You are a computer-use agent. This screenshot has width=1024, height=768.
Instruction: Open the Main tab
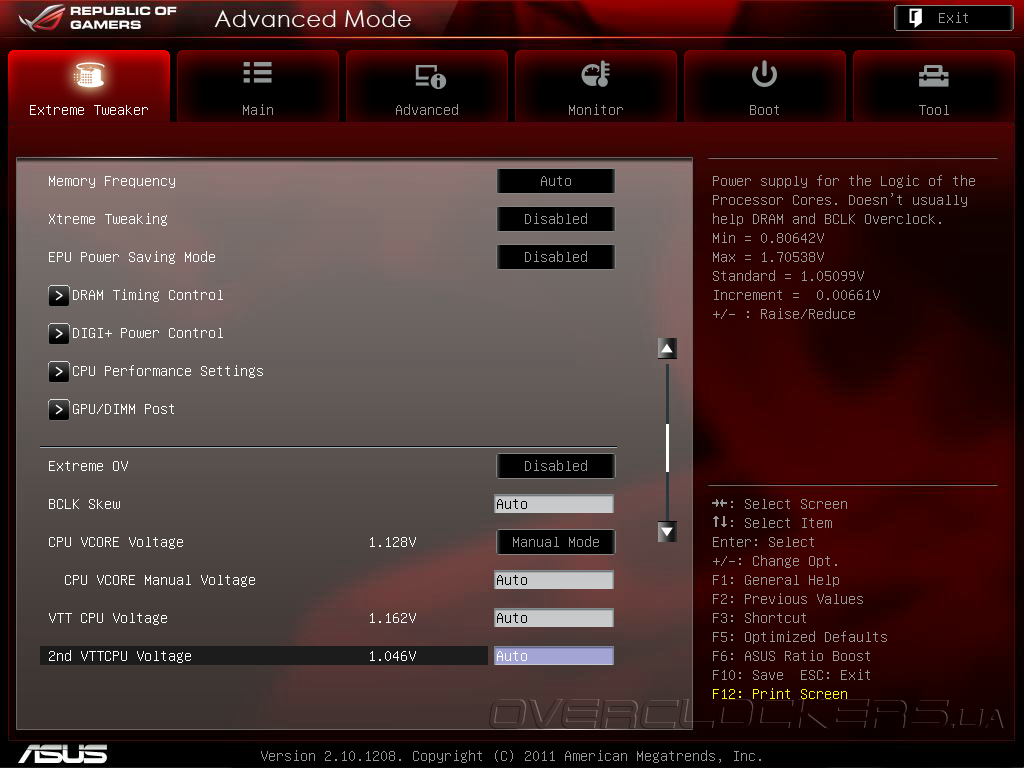pyautogui.click(x=258, y=86)
